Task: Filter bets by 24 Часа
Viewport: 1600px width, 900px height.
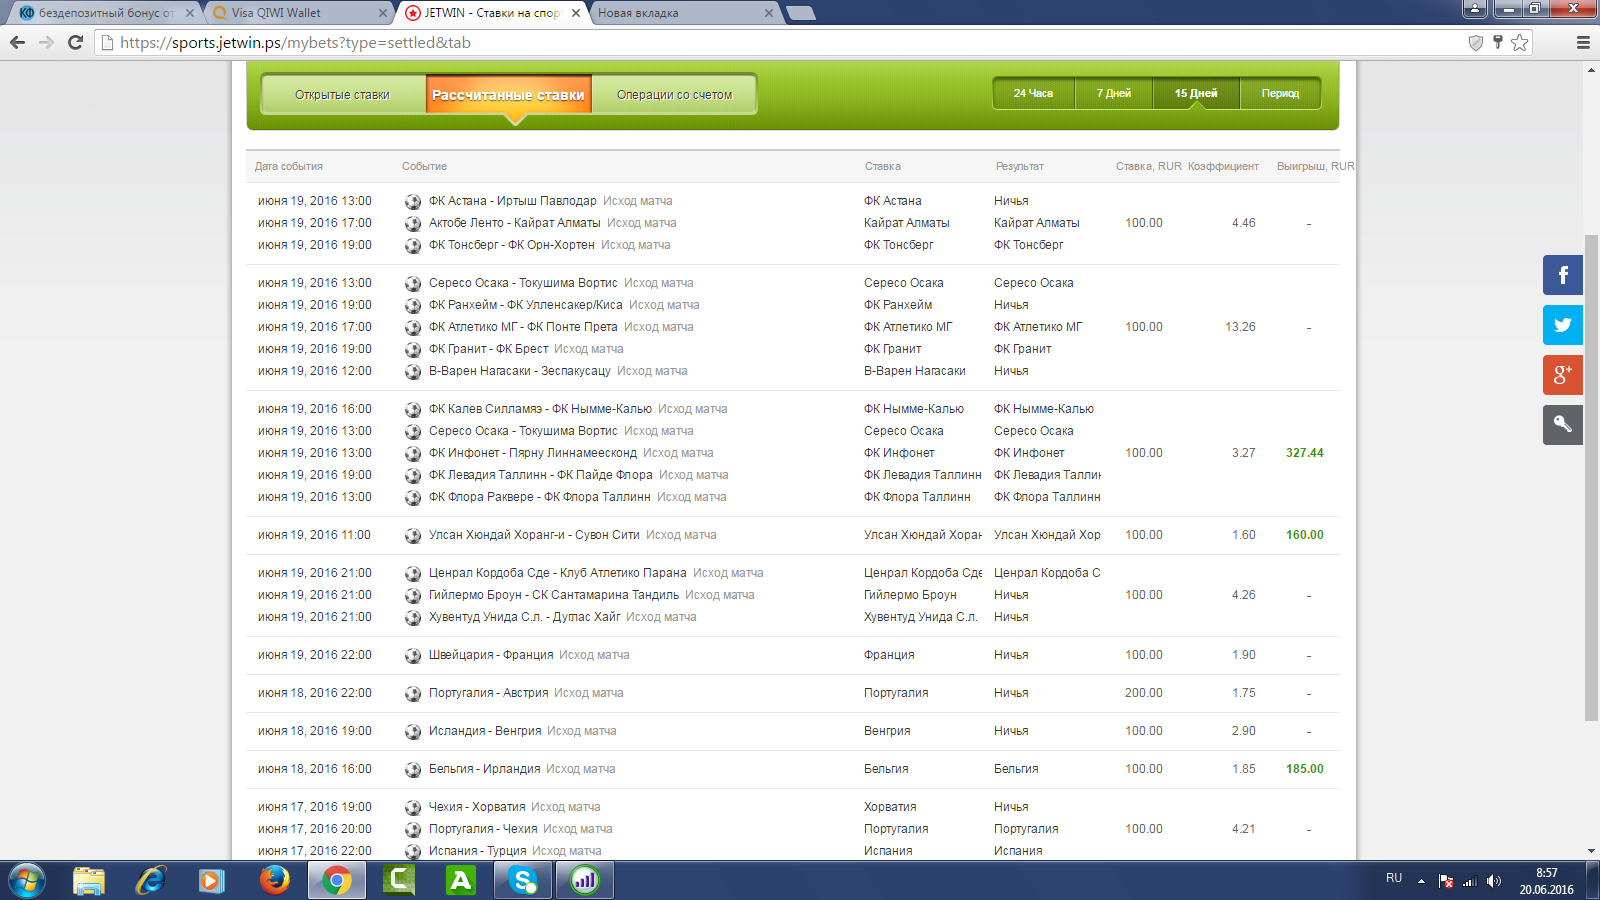Action: tap(1033, 93)
